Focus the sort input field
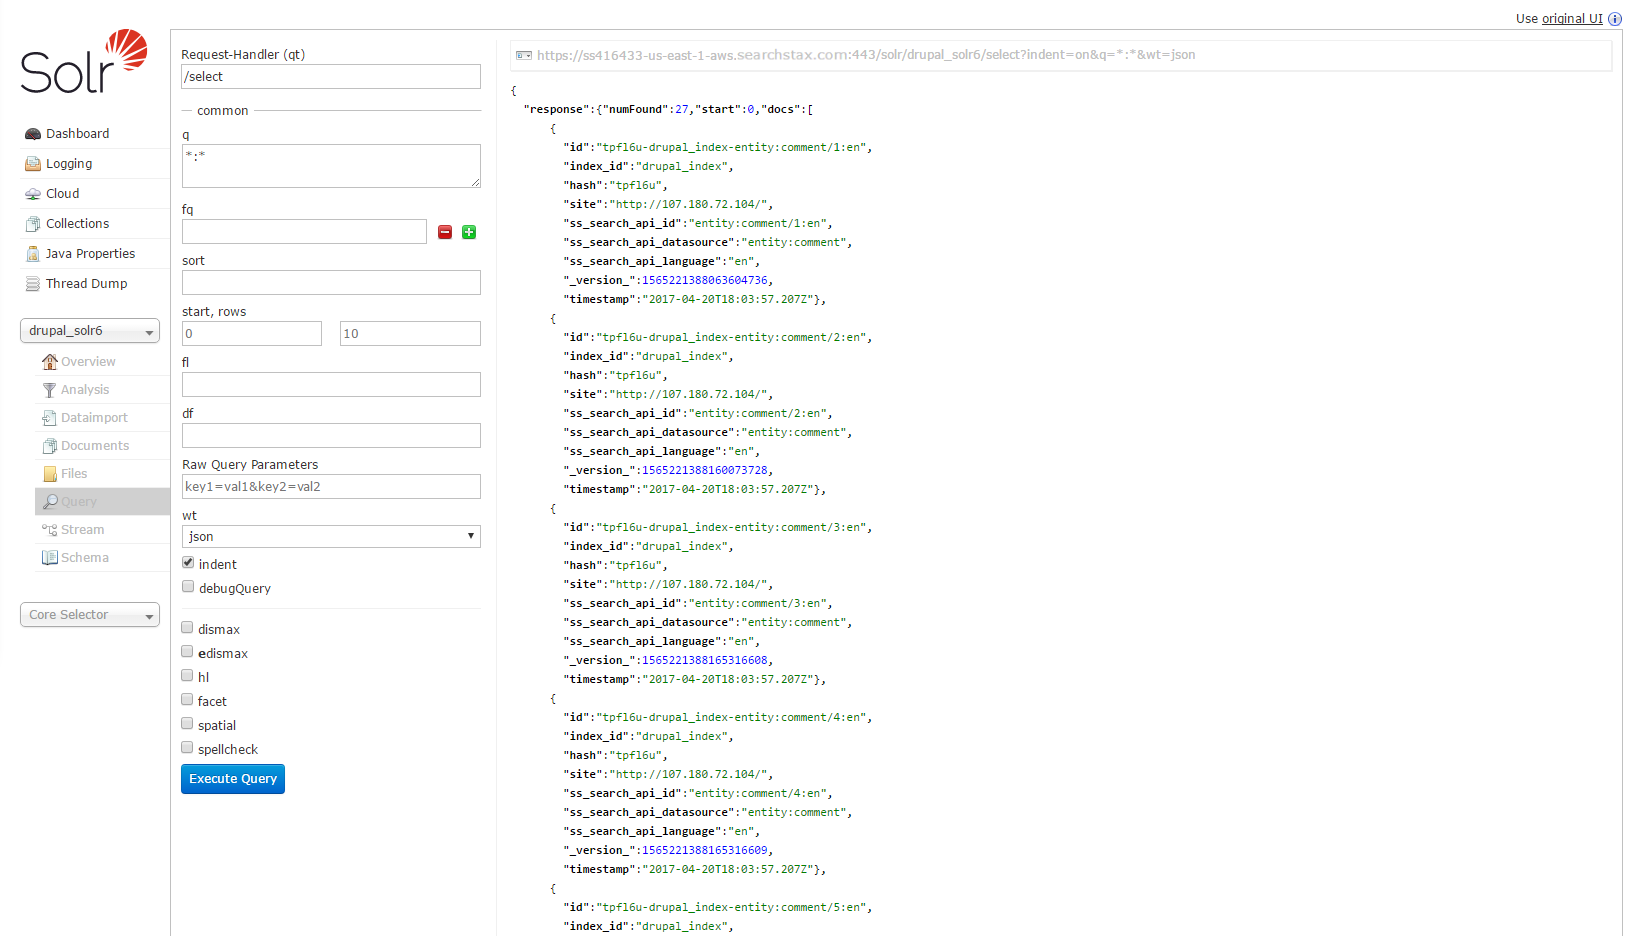 pos(331,283)
